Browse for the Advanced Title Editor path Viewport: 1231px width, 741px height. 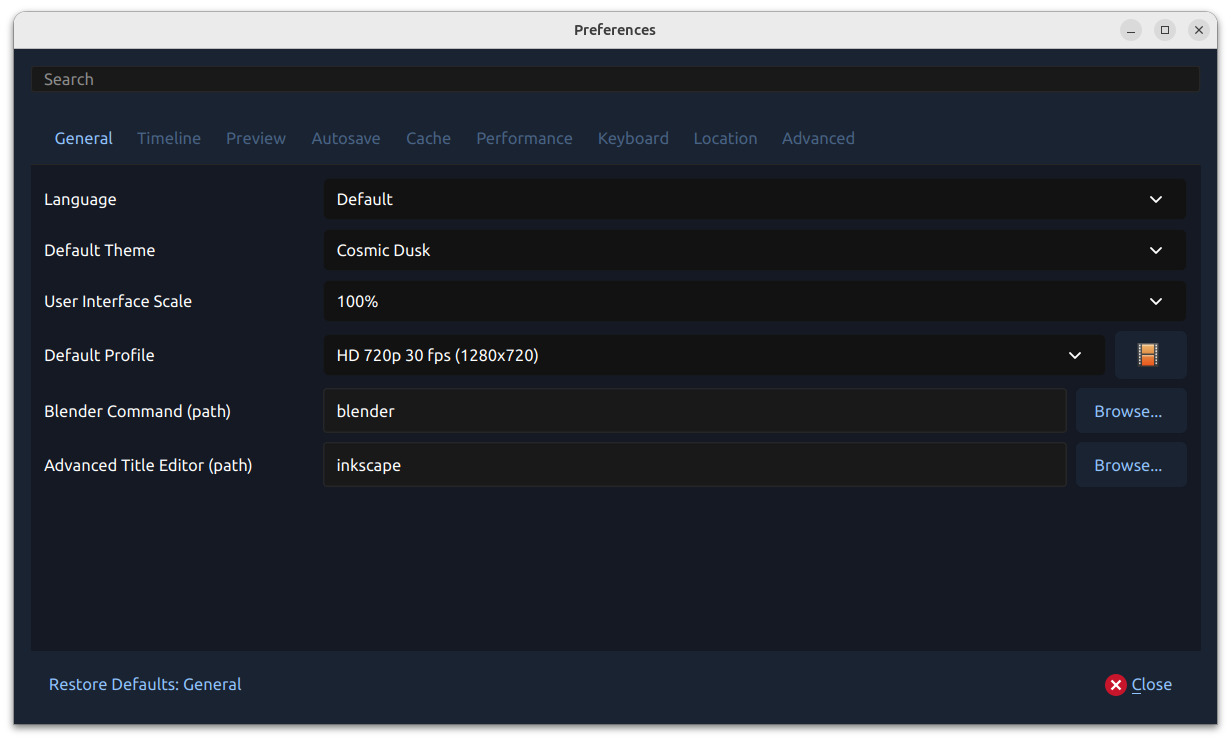[x=1131, y=465]
